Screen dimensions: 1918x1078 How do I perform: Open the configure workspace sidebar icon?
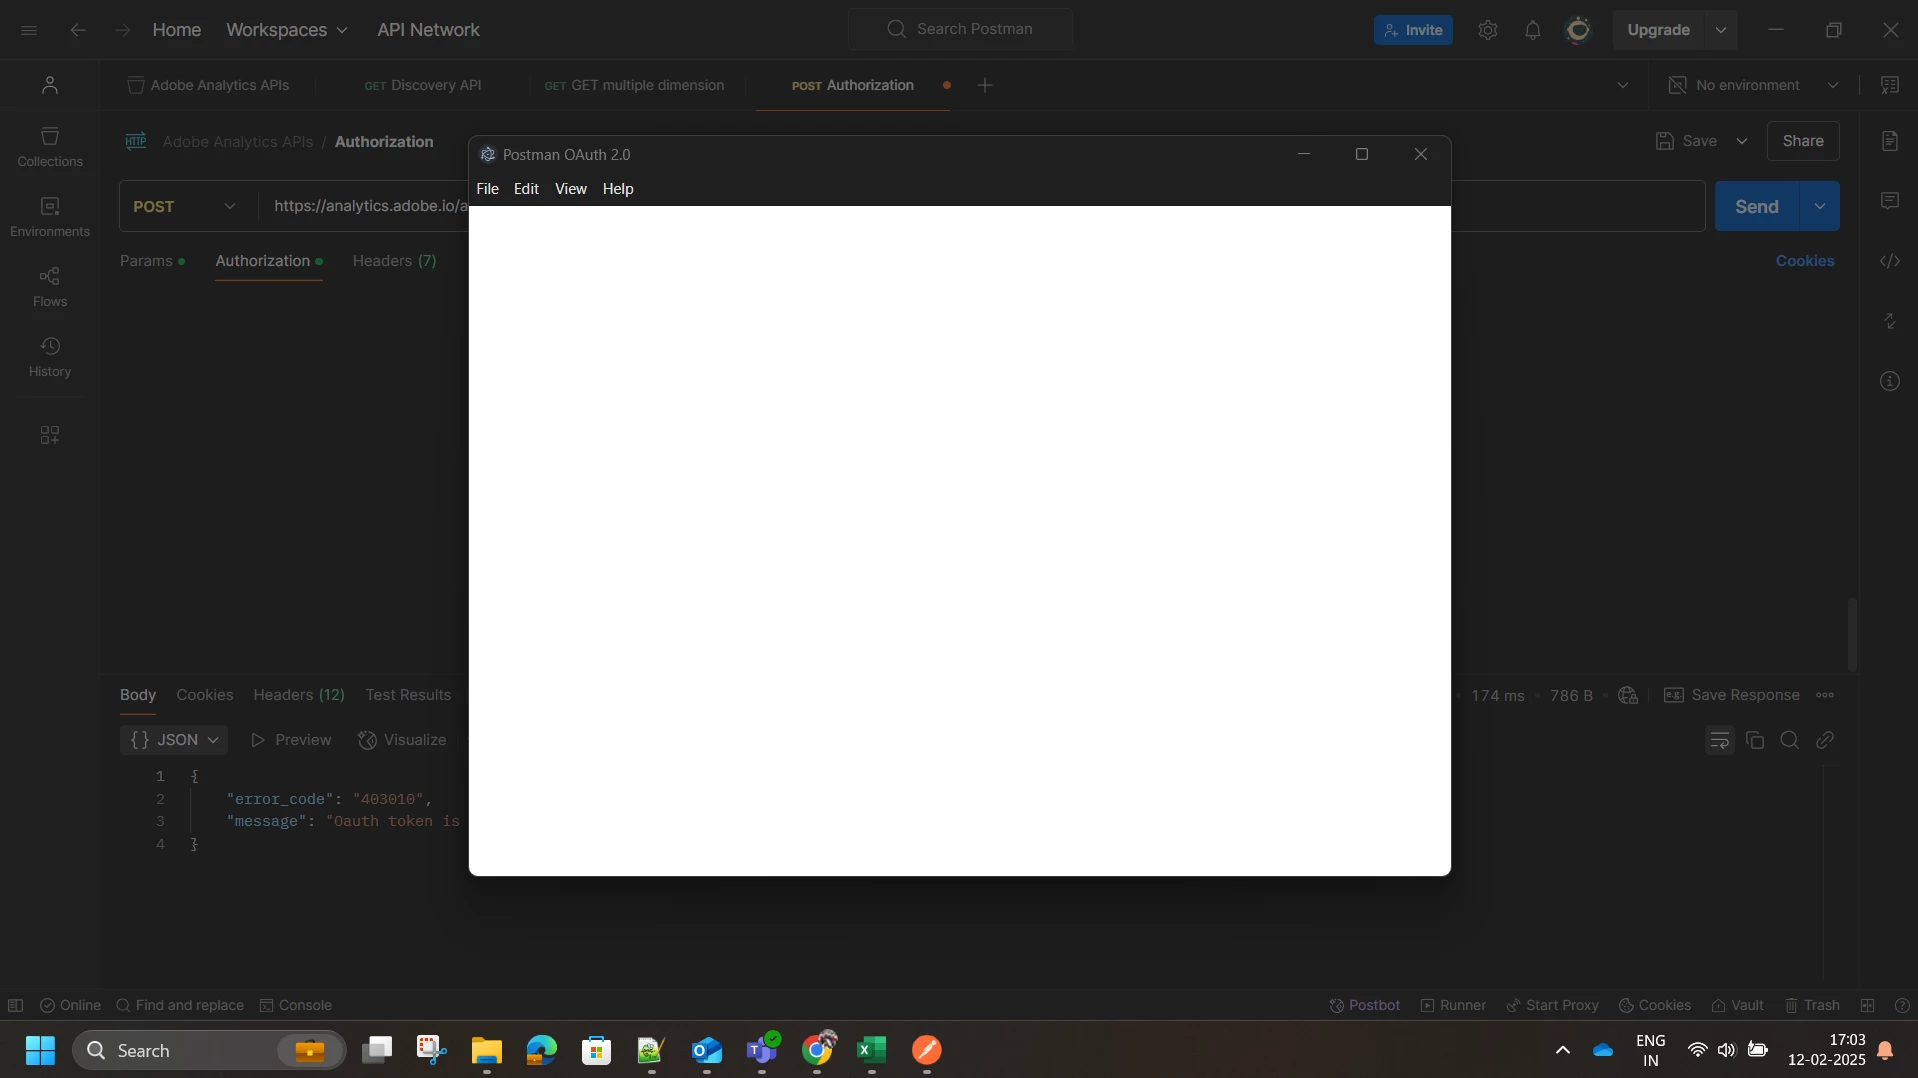point(50,435)
